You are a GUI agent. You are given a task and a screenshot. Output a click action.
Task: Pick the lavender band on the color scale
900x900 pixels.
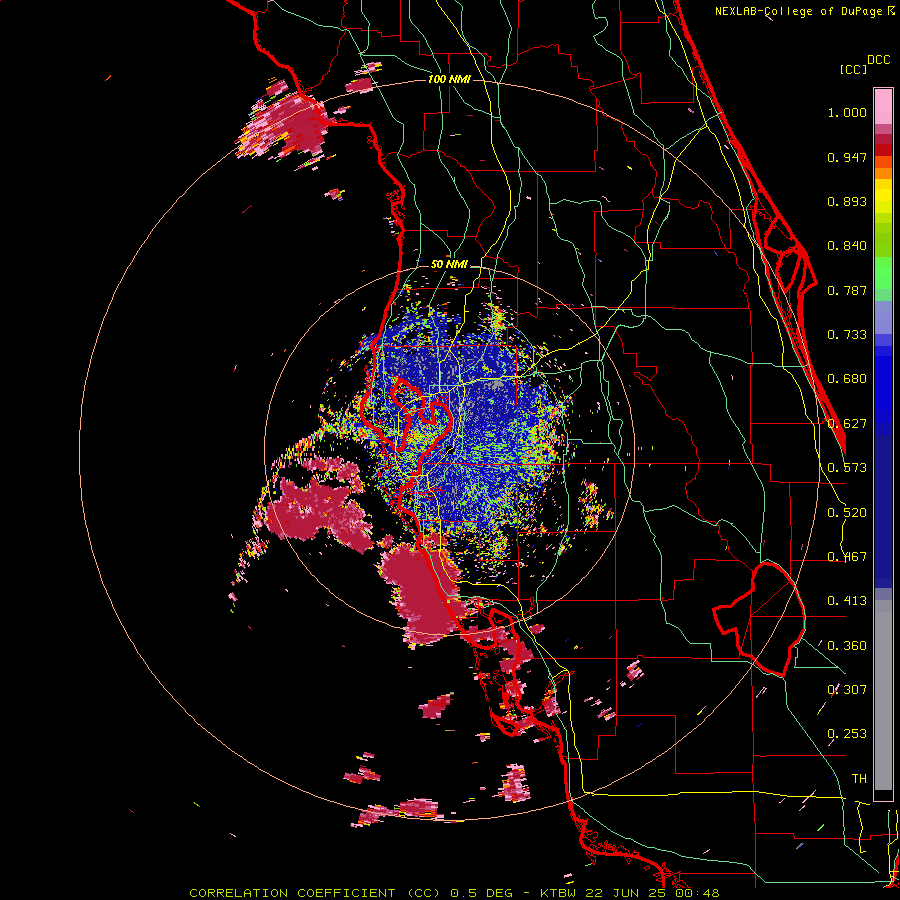[883, 319]
